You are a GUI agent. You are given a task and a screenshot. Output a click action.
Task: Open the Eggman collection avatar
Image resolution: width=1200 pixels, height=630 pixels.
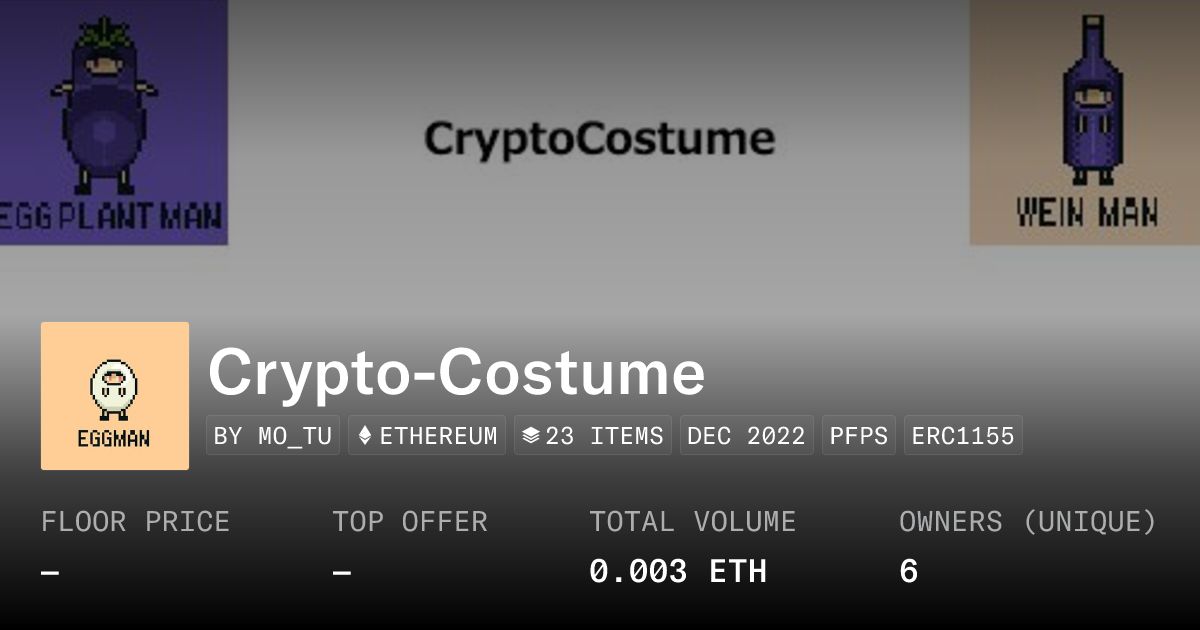115,396
